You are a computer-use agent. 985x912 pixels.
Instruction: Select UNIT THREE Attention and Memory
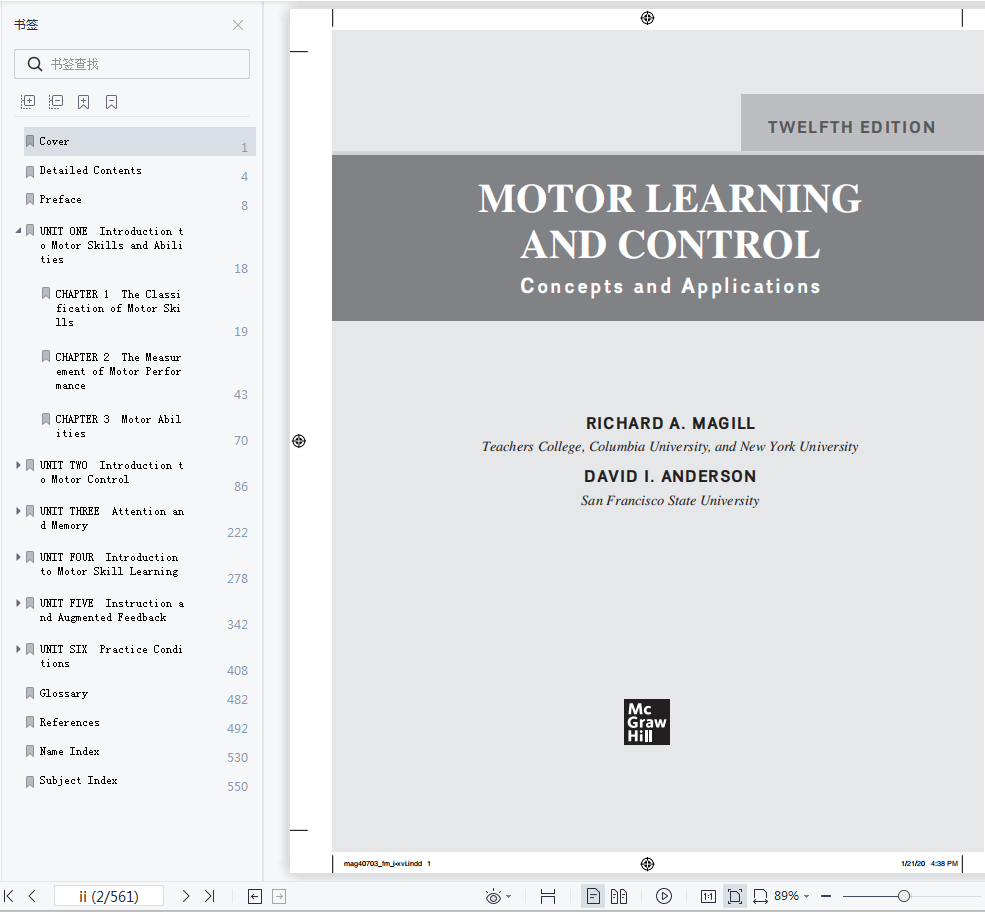pyautogui.click(x=111, y=518)
